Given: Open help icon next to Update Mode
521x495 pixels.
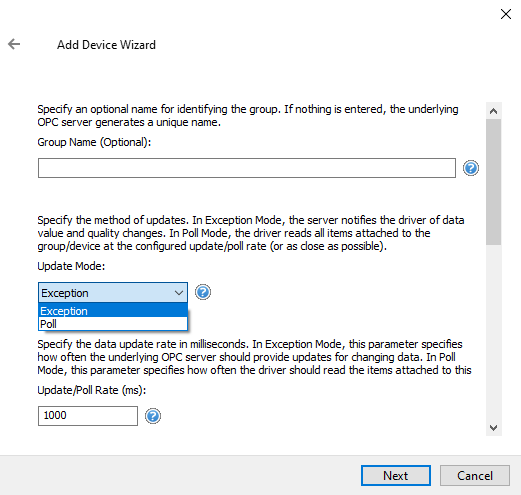Looking at the screenshot, I should tap(203, 292).
